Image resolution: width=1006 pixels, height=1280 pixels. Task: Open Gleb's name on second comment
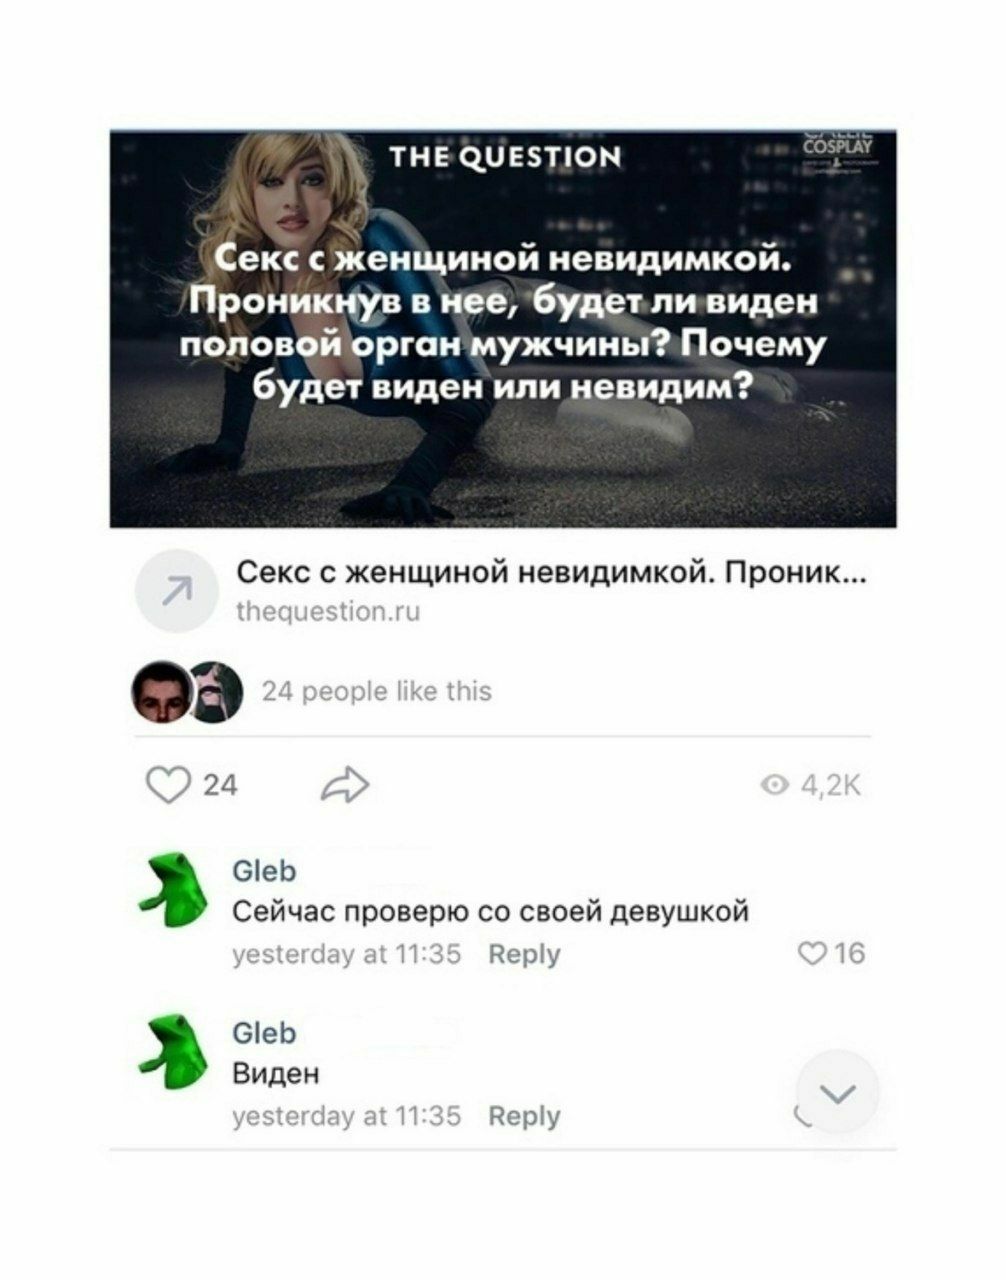click(264, 1034)
